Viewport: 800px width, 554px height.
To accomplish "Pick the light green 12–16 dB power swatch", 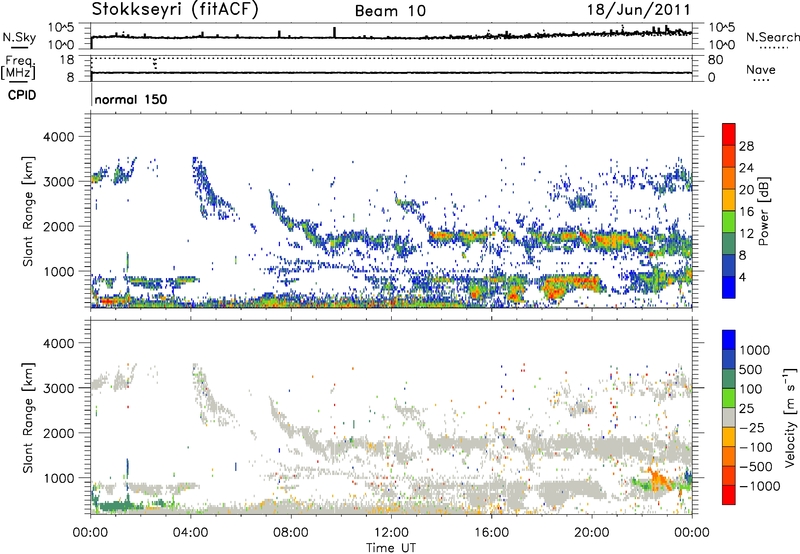I will [729, 222].
